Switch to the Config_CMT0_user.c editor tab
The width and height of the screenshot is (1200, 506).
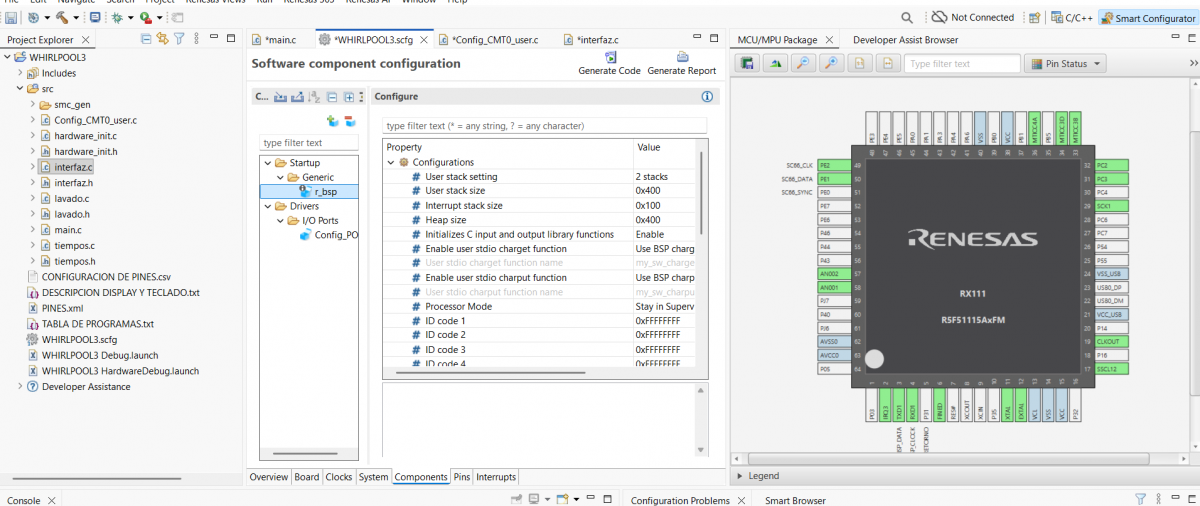pos(489,40)
